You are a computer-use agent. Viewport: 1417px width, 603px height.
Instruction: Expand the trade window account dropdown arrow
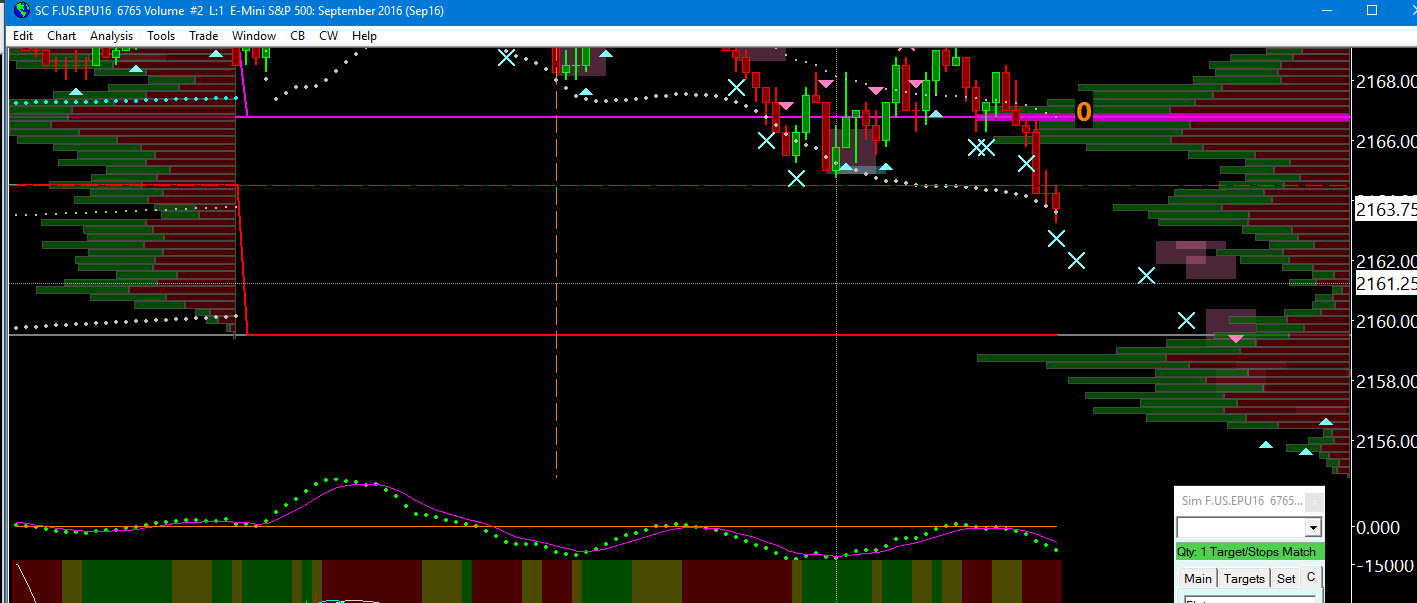click(x=1313, y=527)
